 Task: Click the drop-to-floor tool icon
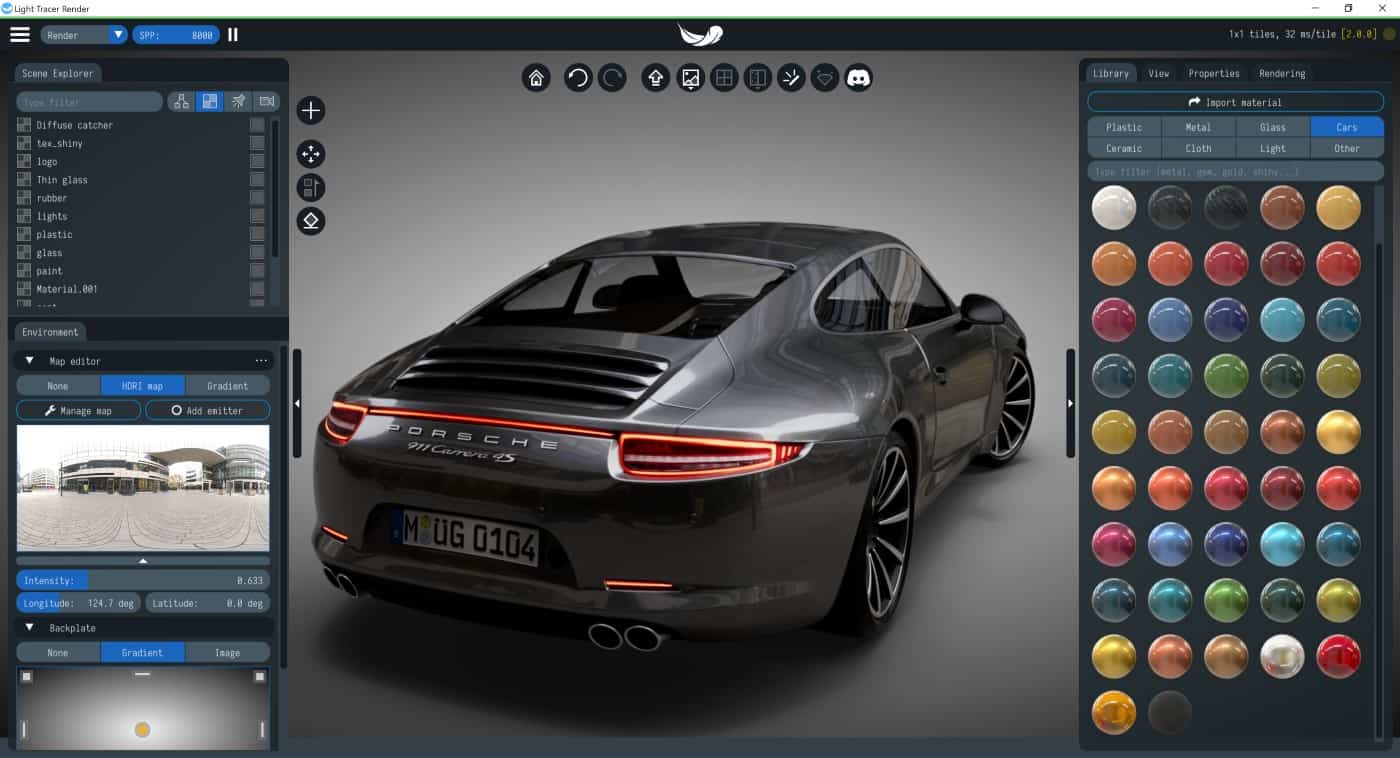tap(311, 221)
